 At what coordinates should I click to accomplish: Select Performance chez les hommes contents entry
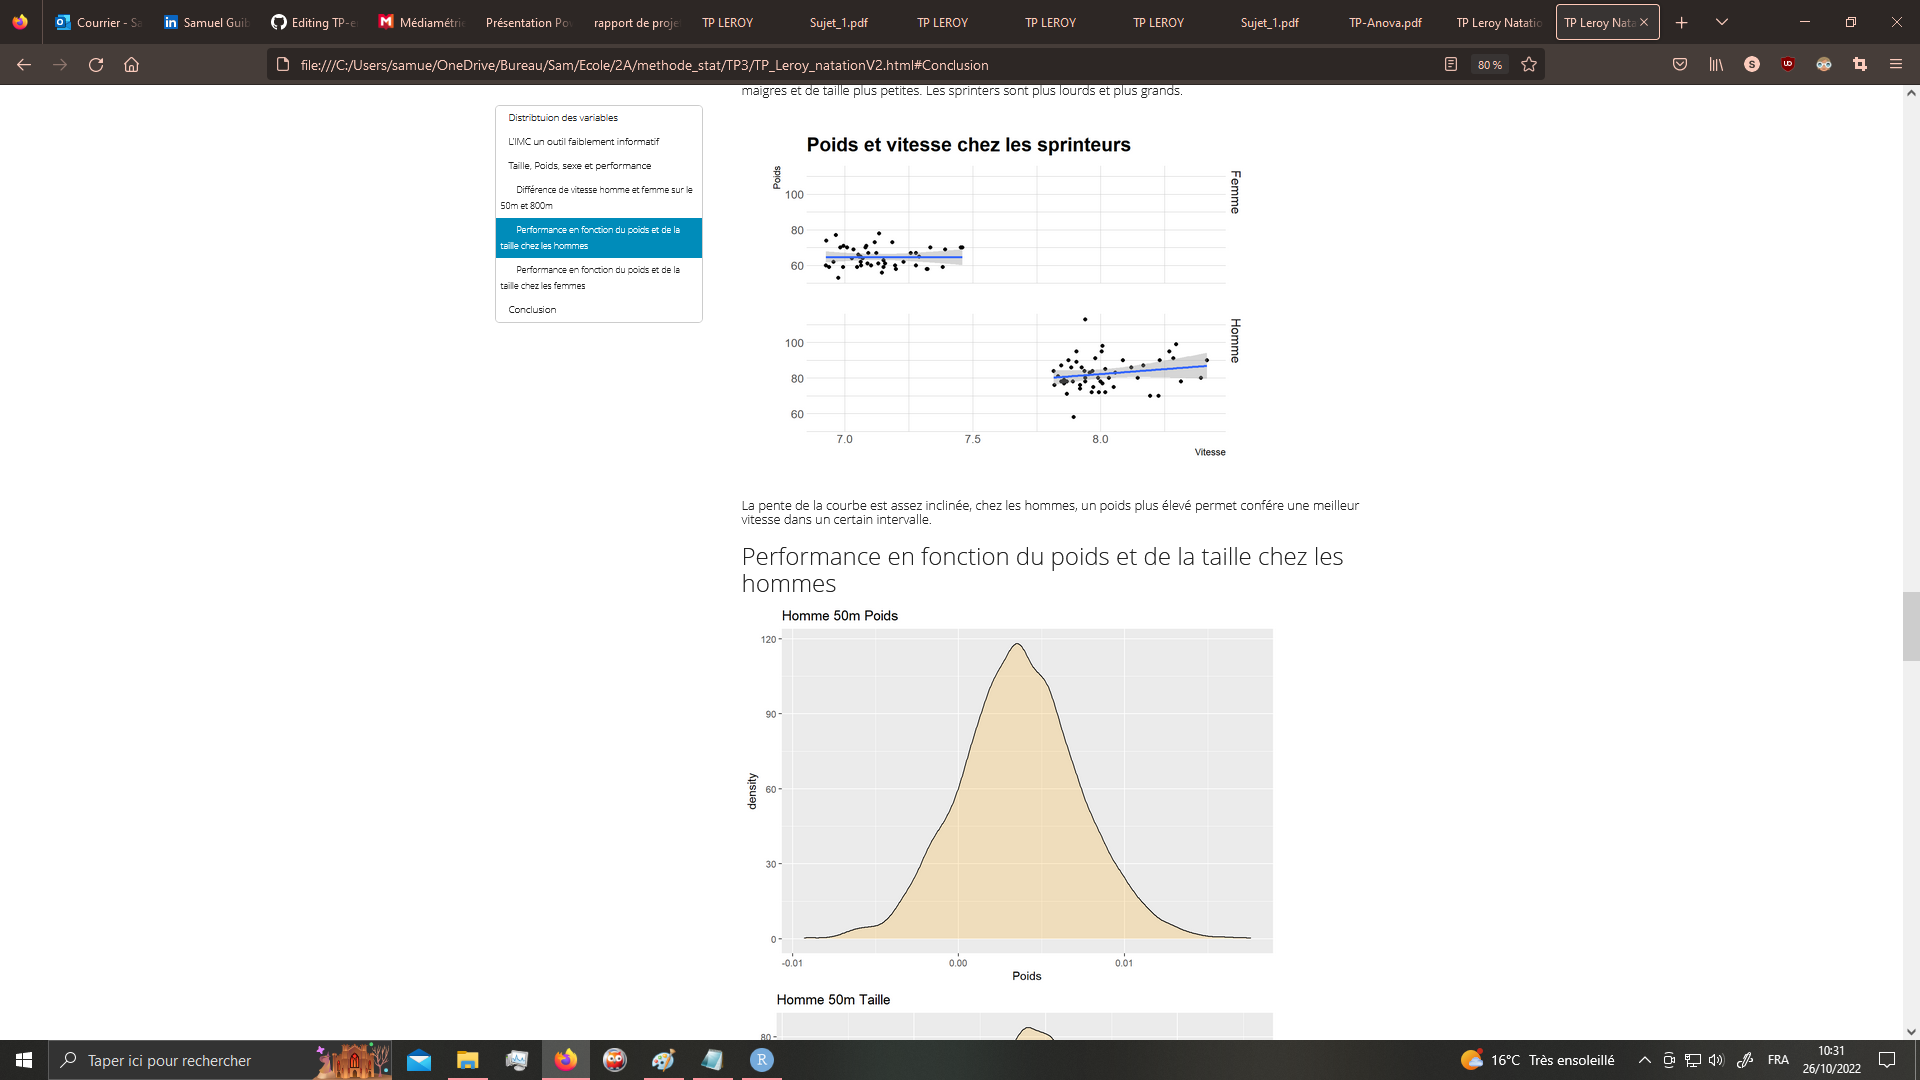(x=599, y=238)
